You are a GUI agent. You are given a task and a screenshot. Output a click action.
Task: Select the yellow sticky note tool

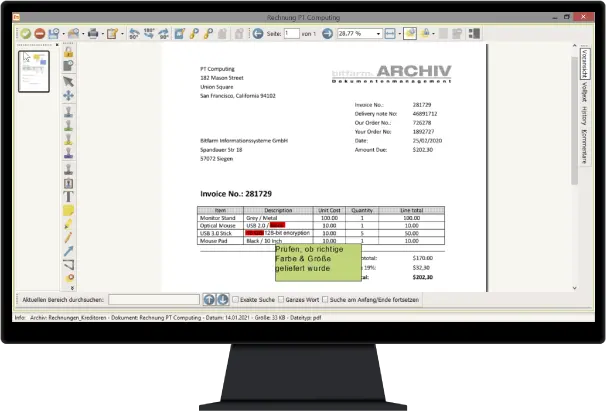(68, 210)
